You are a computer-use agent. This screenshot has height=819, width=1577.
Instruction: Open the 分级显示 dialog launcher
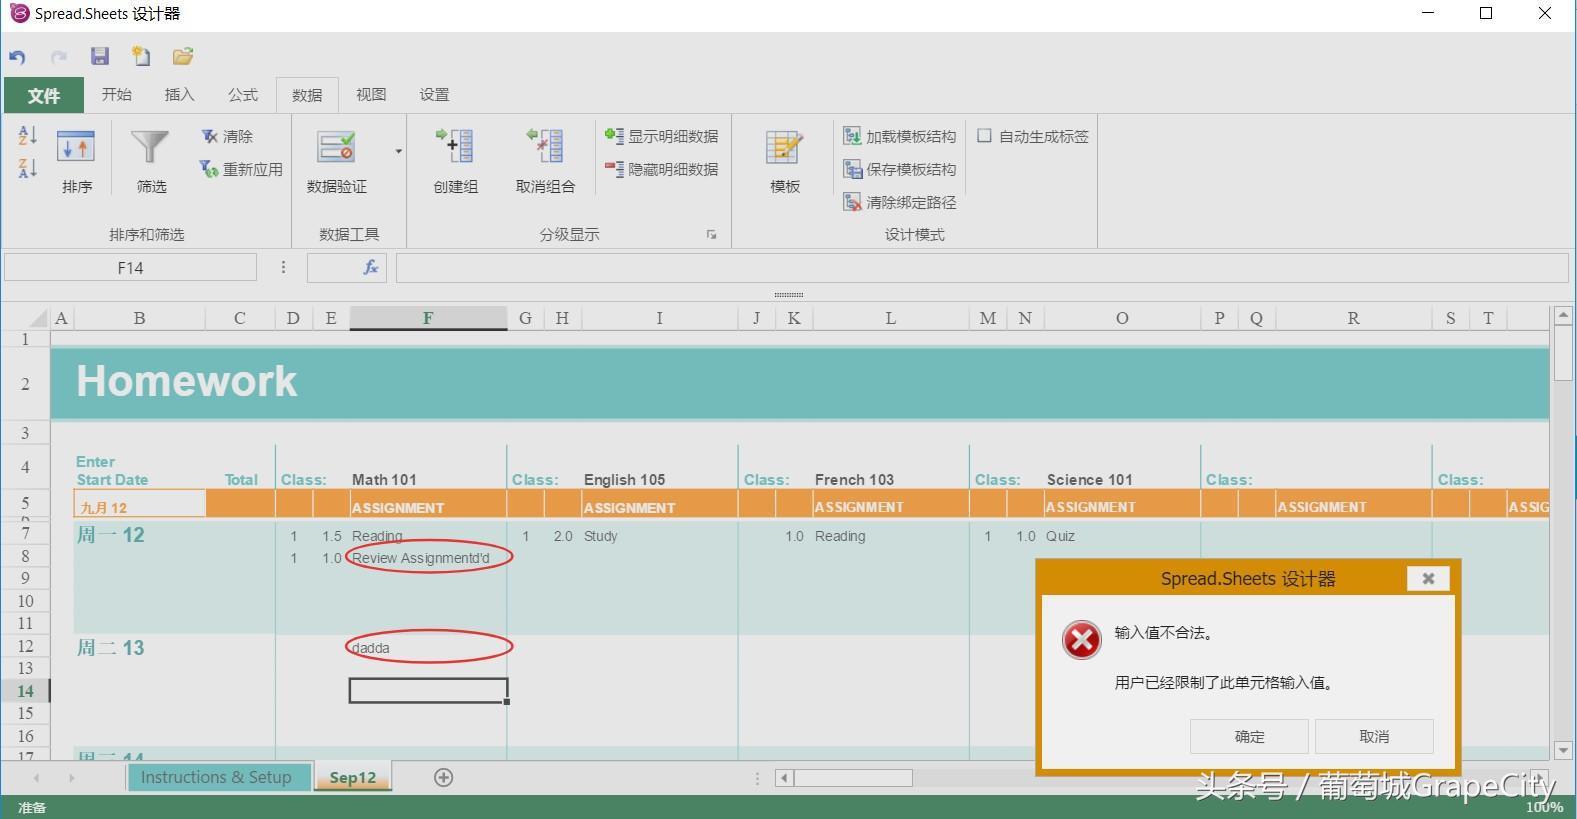click(711, 235)
